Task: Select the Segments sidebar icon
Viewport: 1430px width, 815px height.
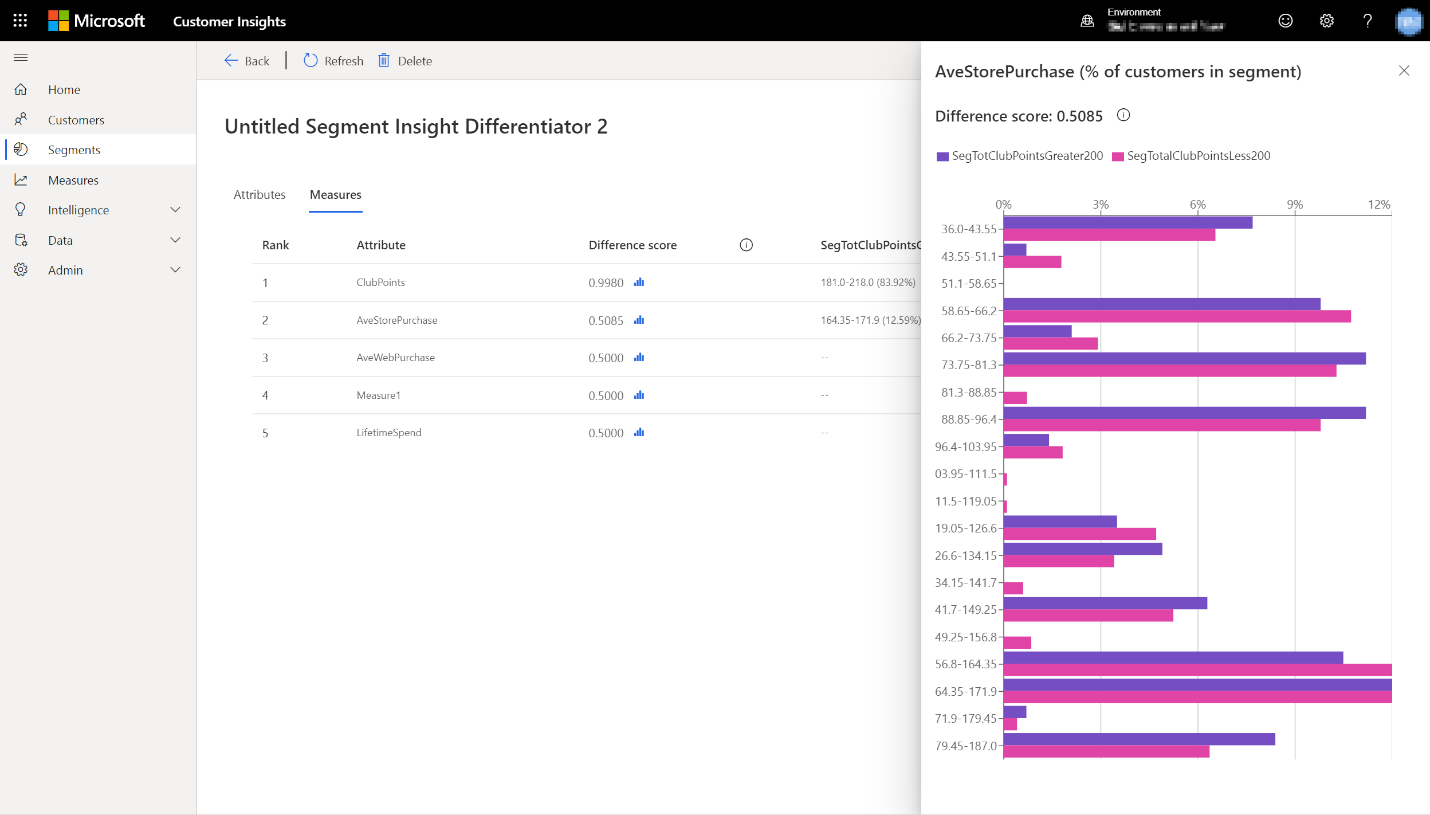Action: tap(20, 149)
